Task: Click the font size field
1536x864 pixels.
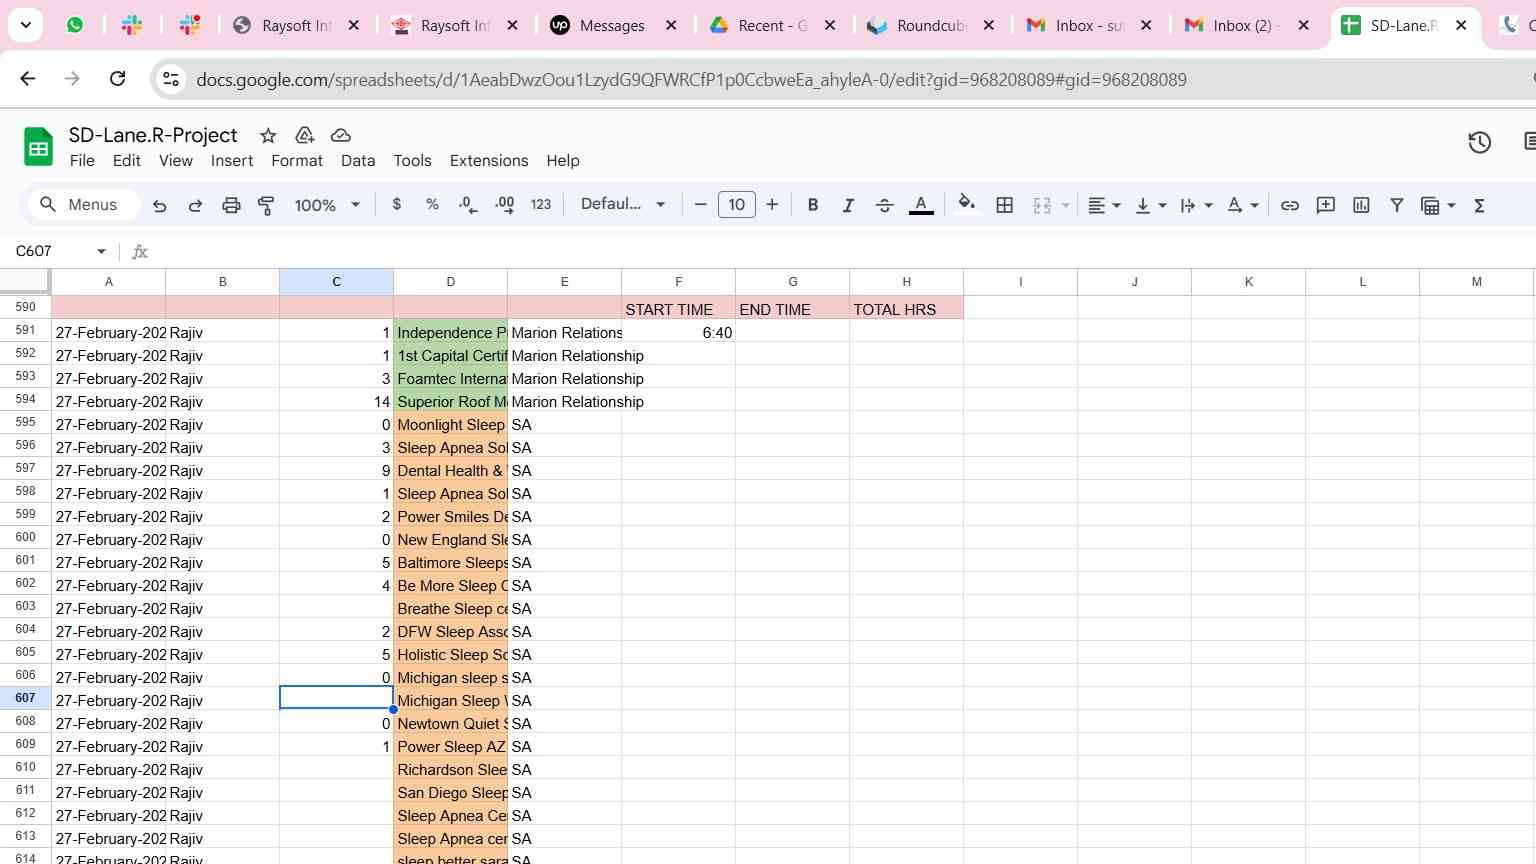Action: 737,204
